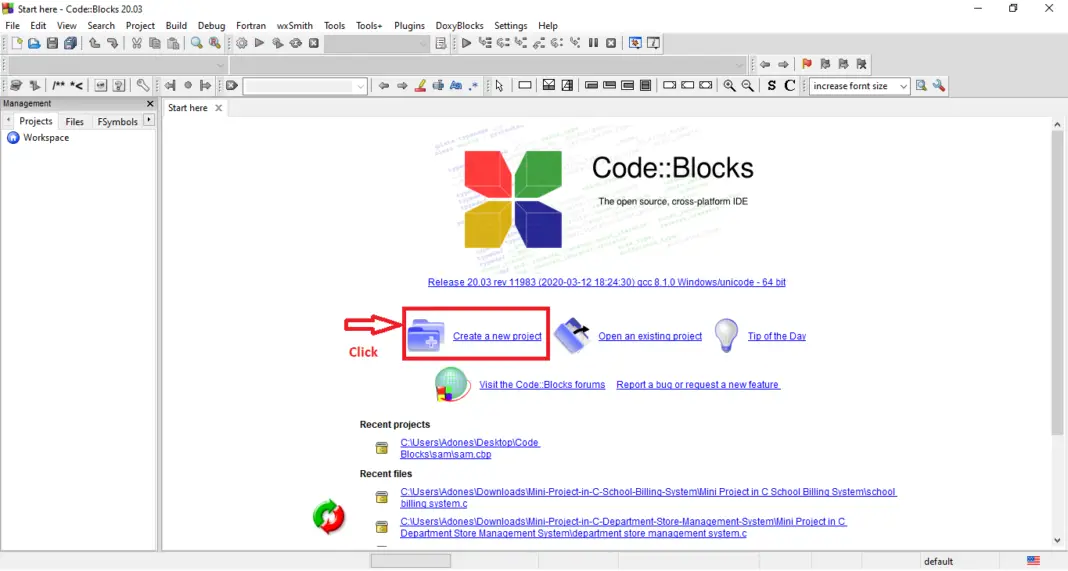Screen dimensions: 1068x571
Task: Open the Build menu
Action: pos(176,25)
